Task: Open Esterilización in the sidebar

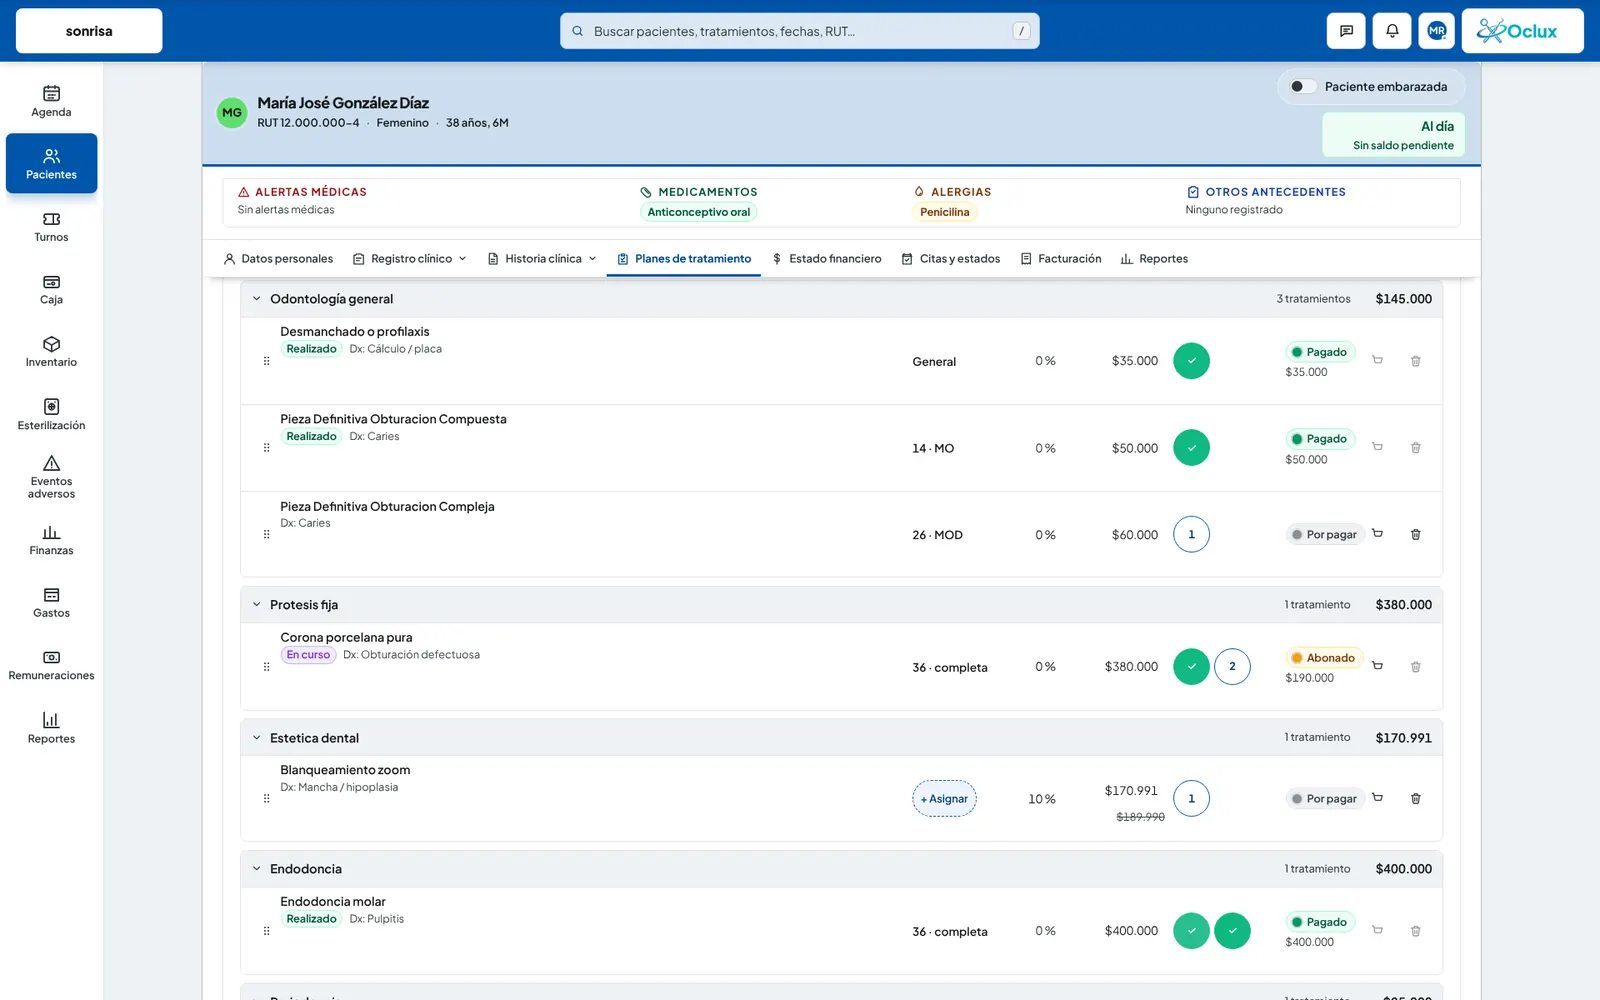Action: click(x=51, y=414)
